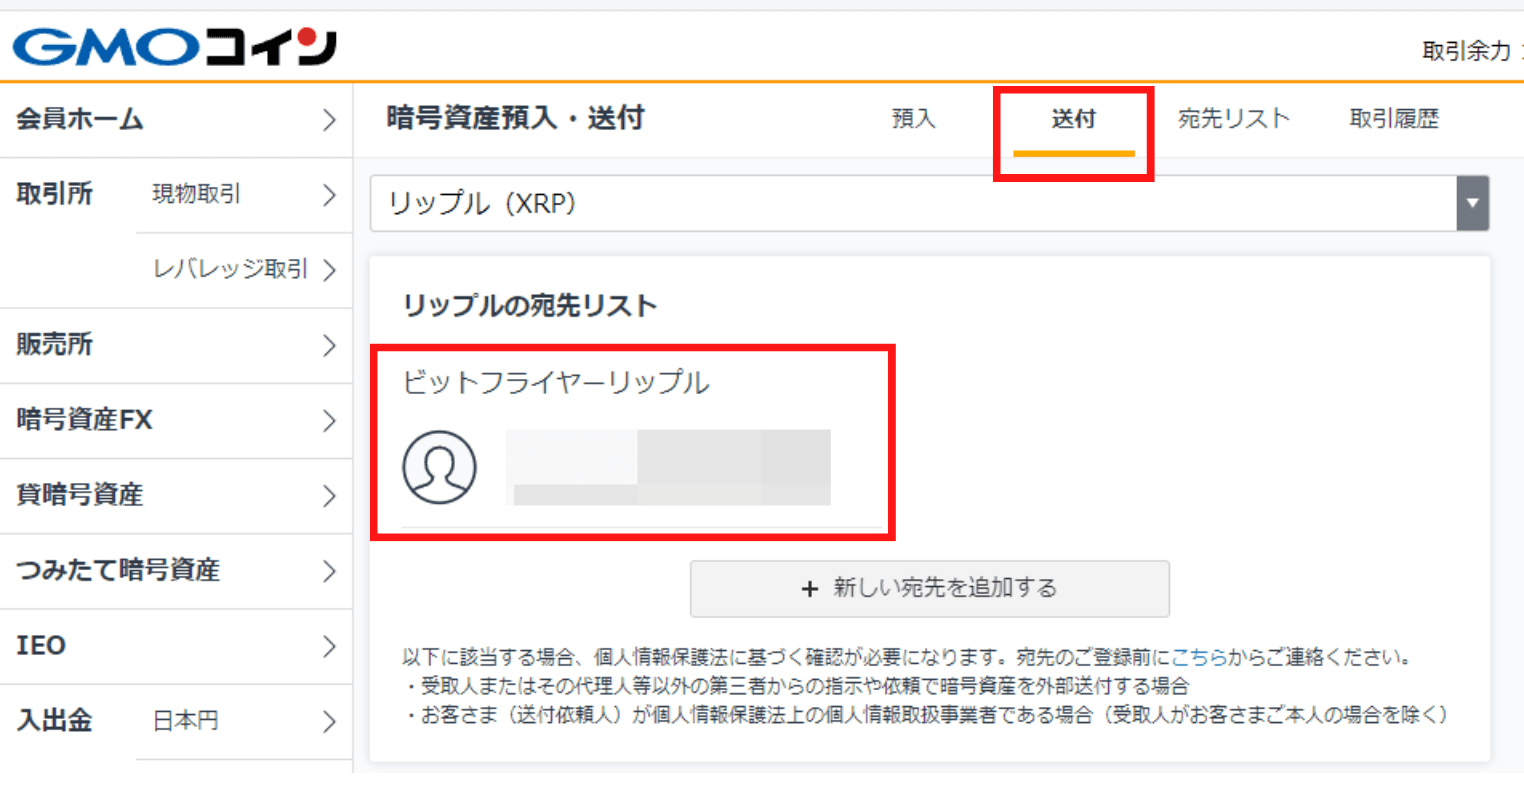The image size is (1524, 791).
Task: Switch to the 宛先リスト tab
Action: (1234, 119)
